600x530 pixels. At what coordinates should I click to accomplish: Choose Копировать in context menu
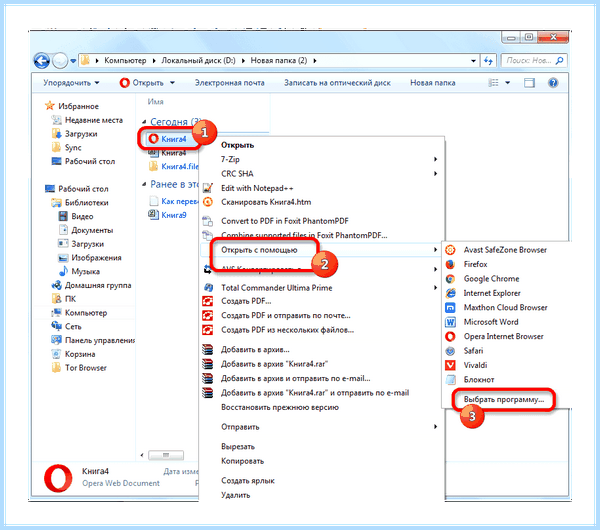pos(242,462)
